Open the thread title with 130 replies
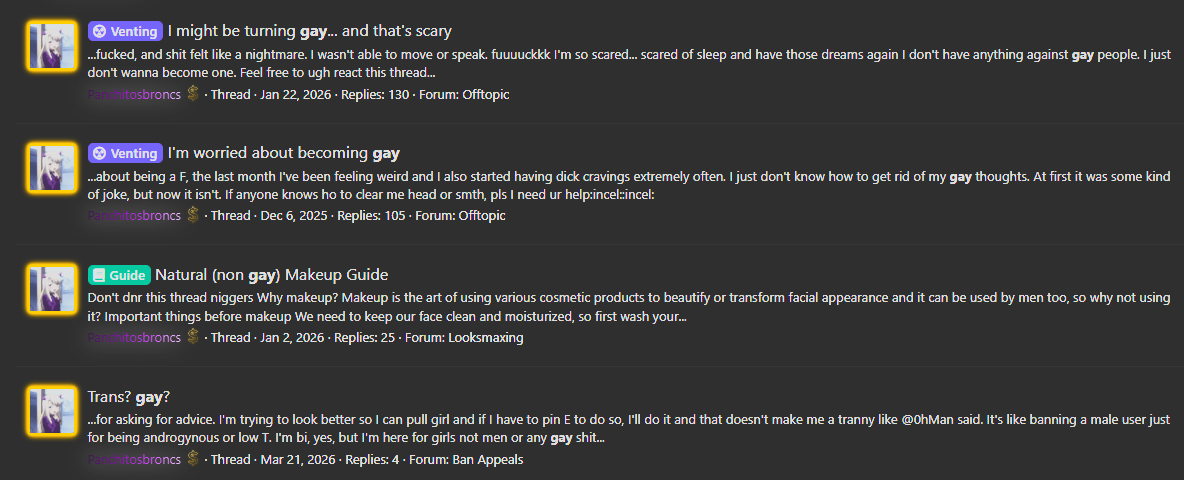The width and height of the screenshot is (1184, 480). pos(309,31)
